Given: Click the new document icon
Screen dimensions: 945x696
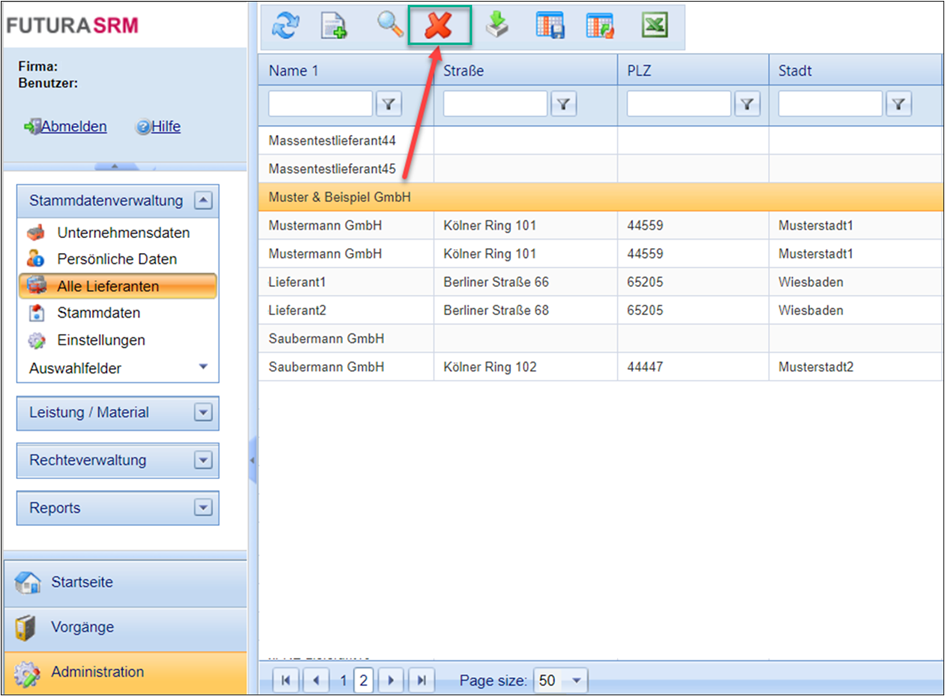Looking at the screenshot, I should pos(333,26).
